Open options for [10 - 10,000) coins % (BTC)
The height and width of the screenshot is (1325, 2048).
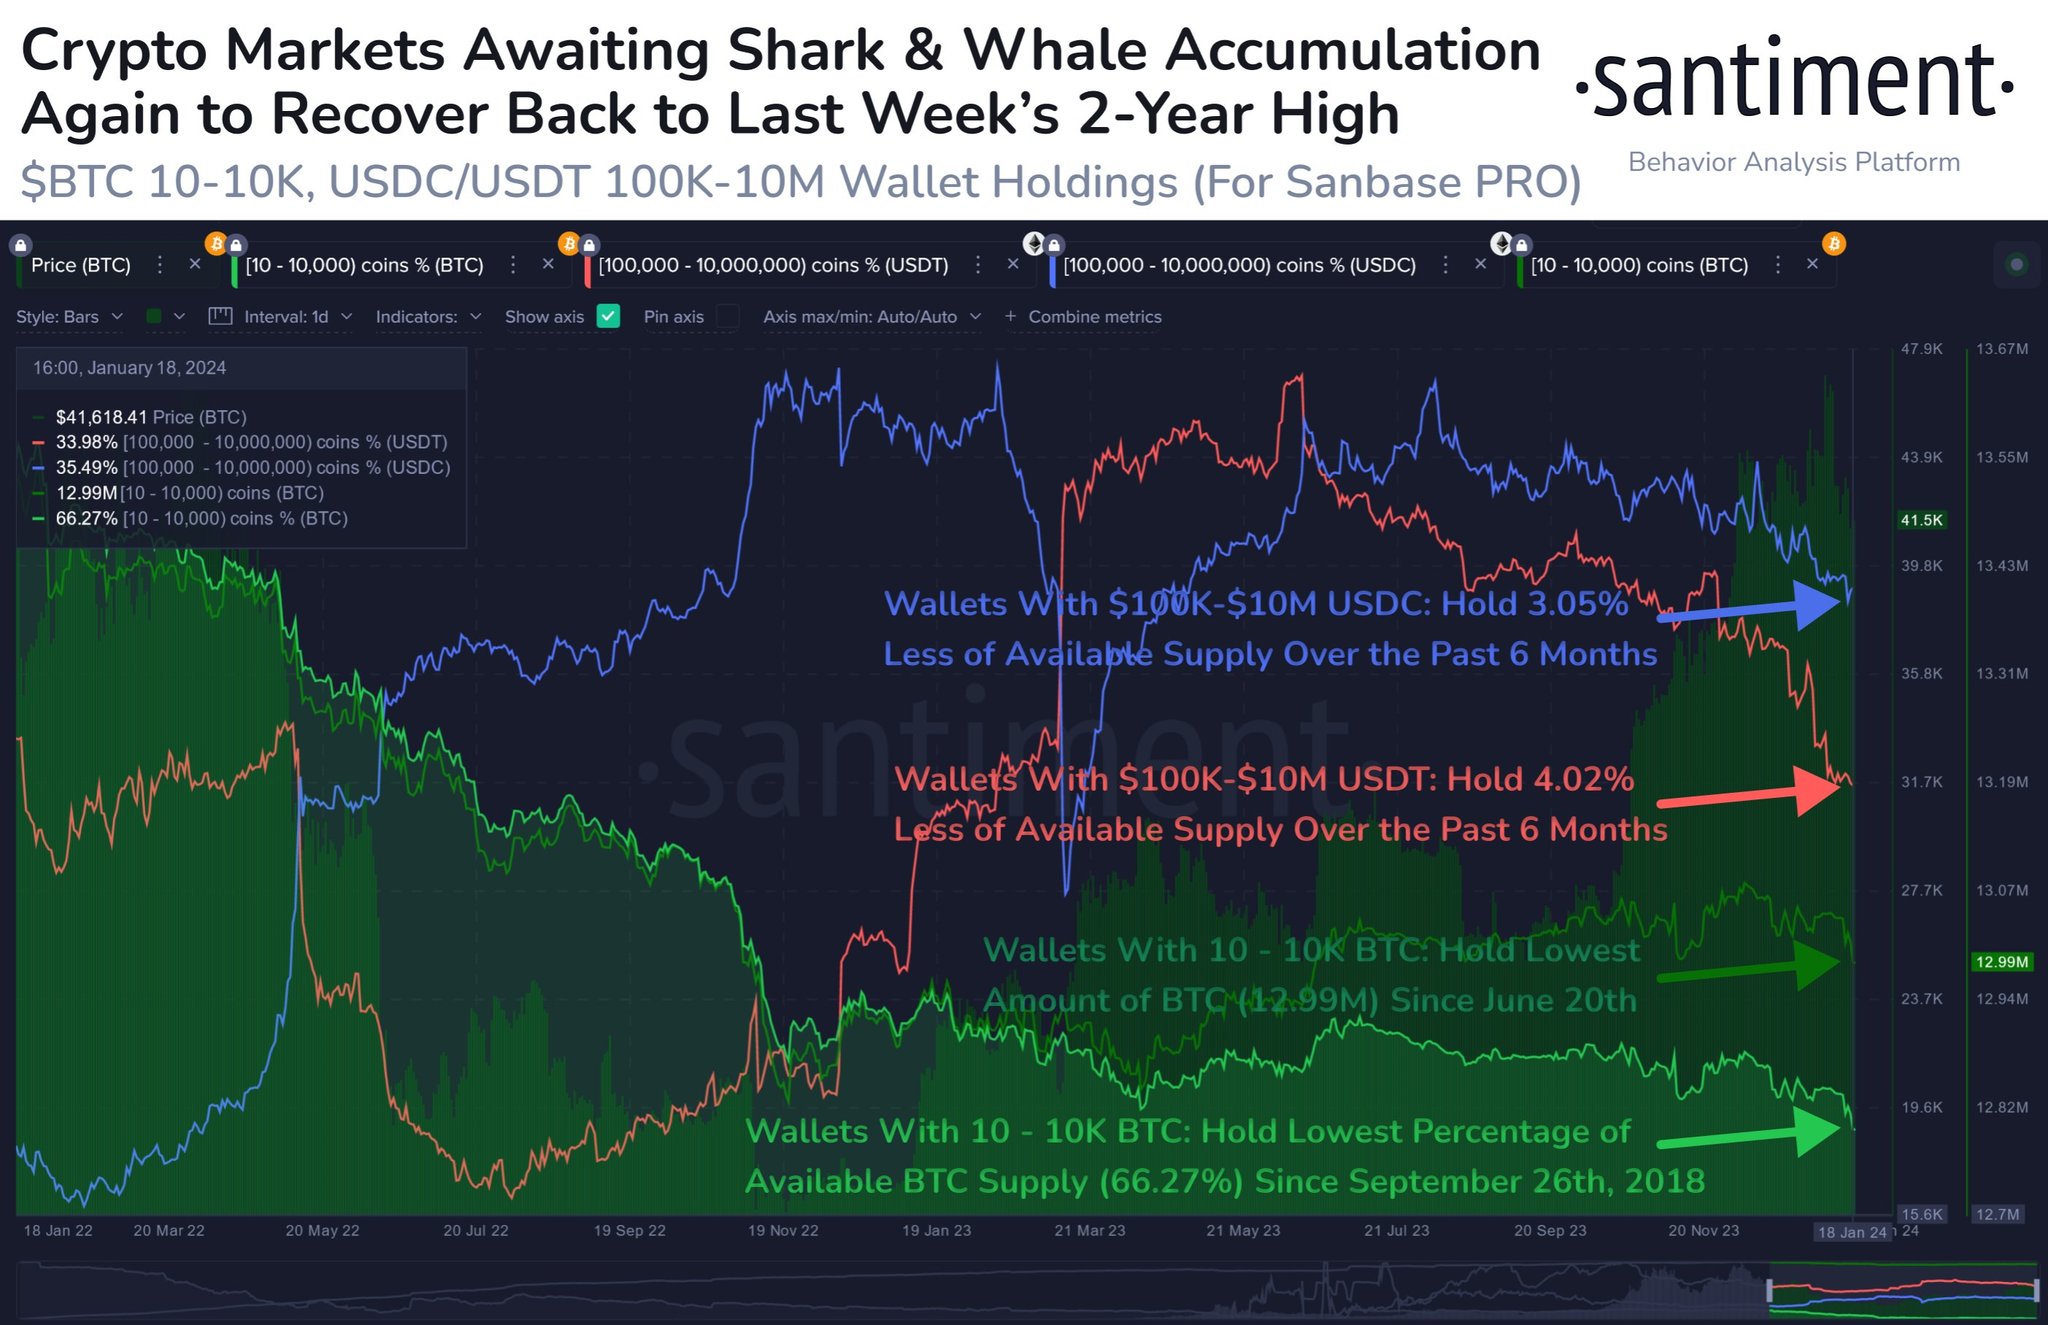point(513,265)
